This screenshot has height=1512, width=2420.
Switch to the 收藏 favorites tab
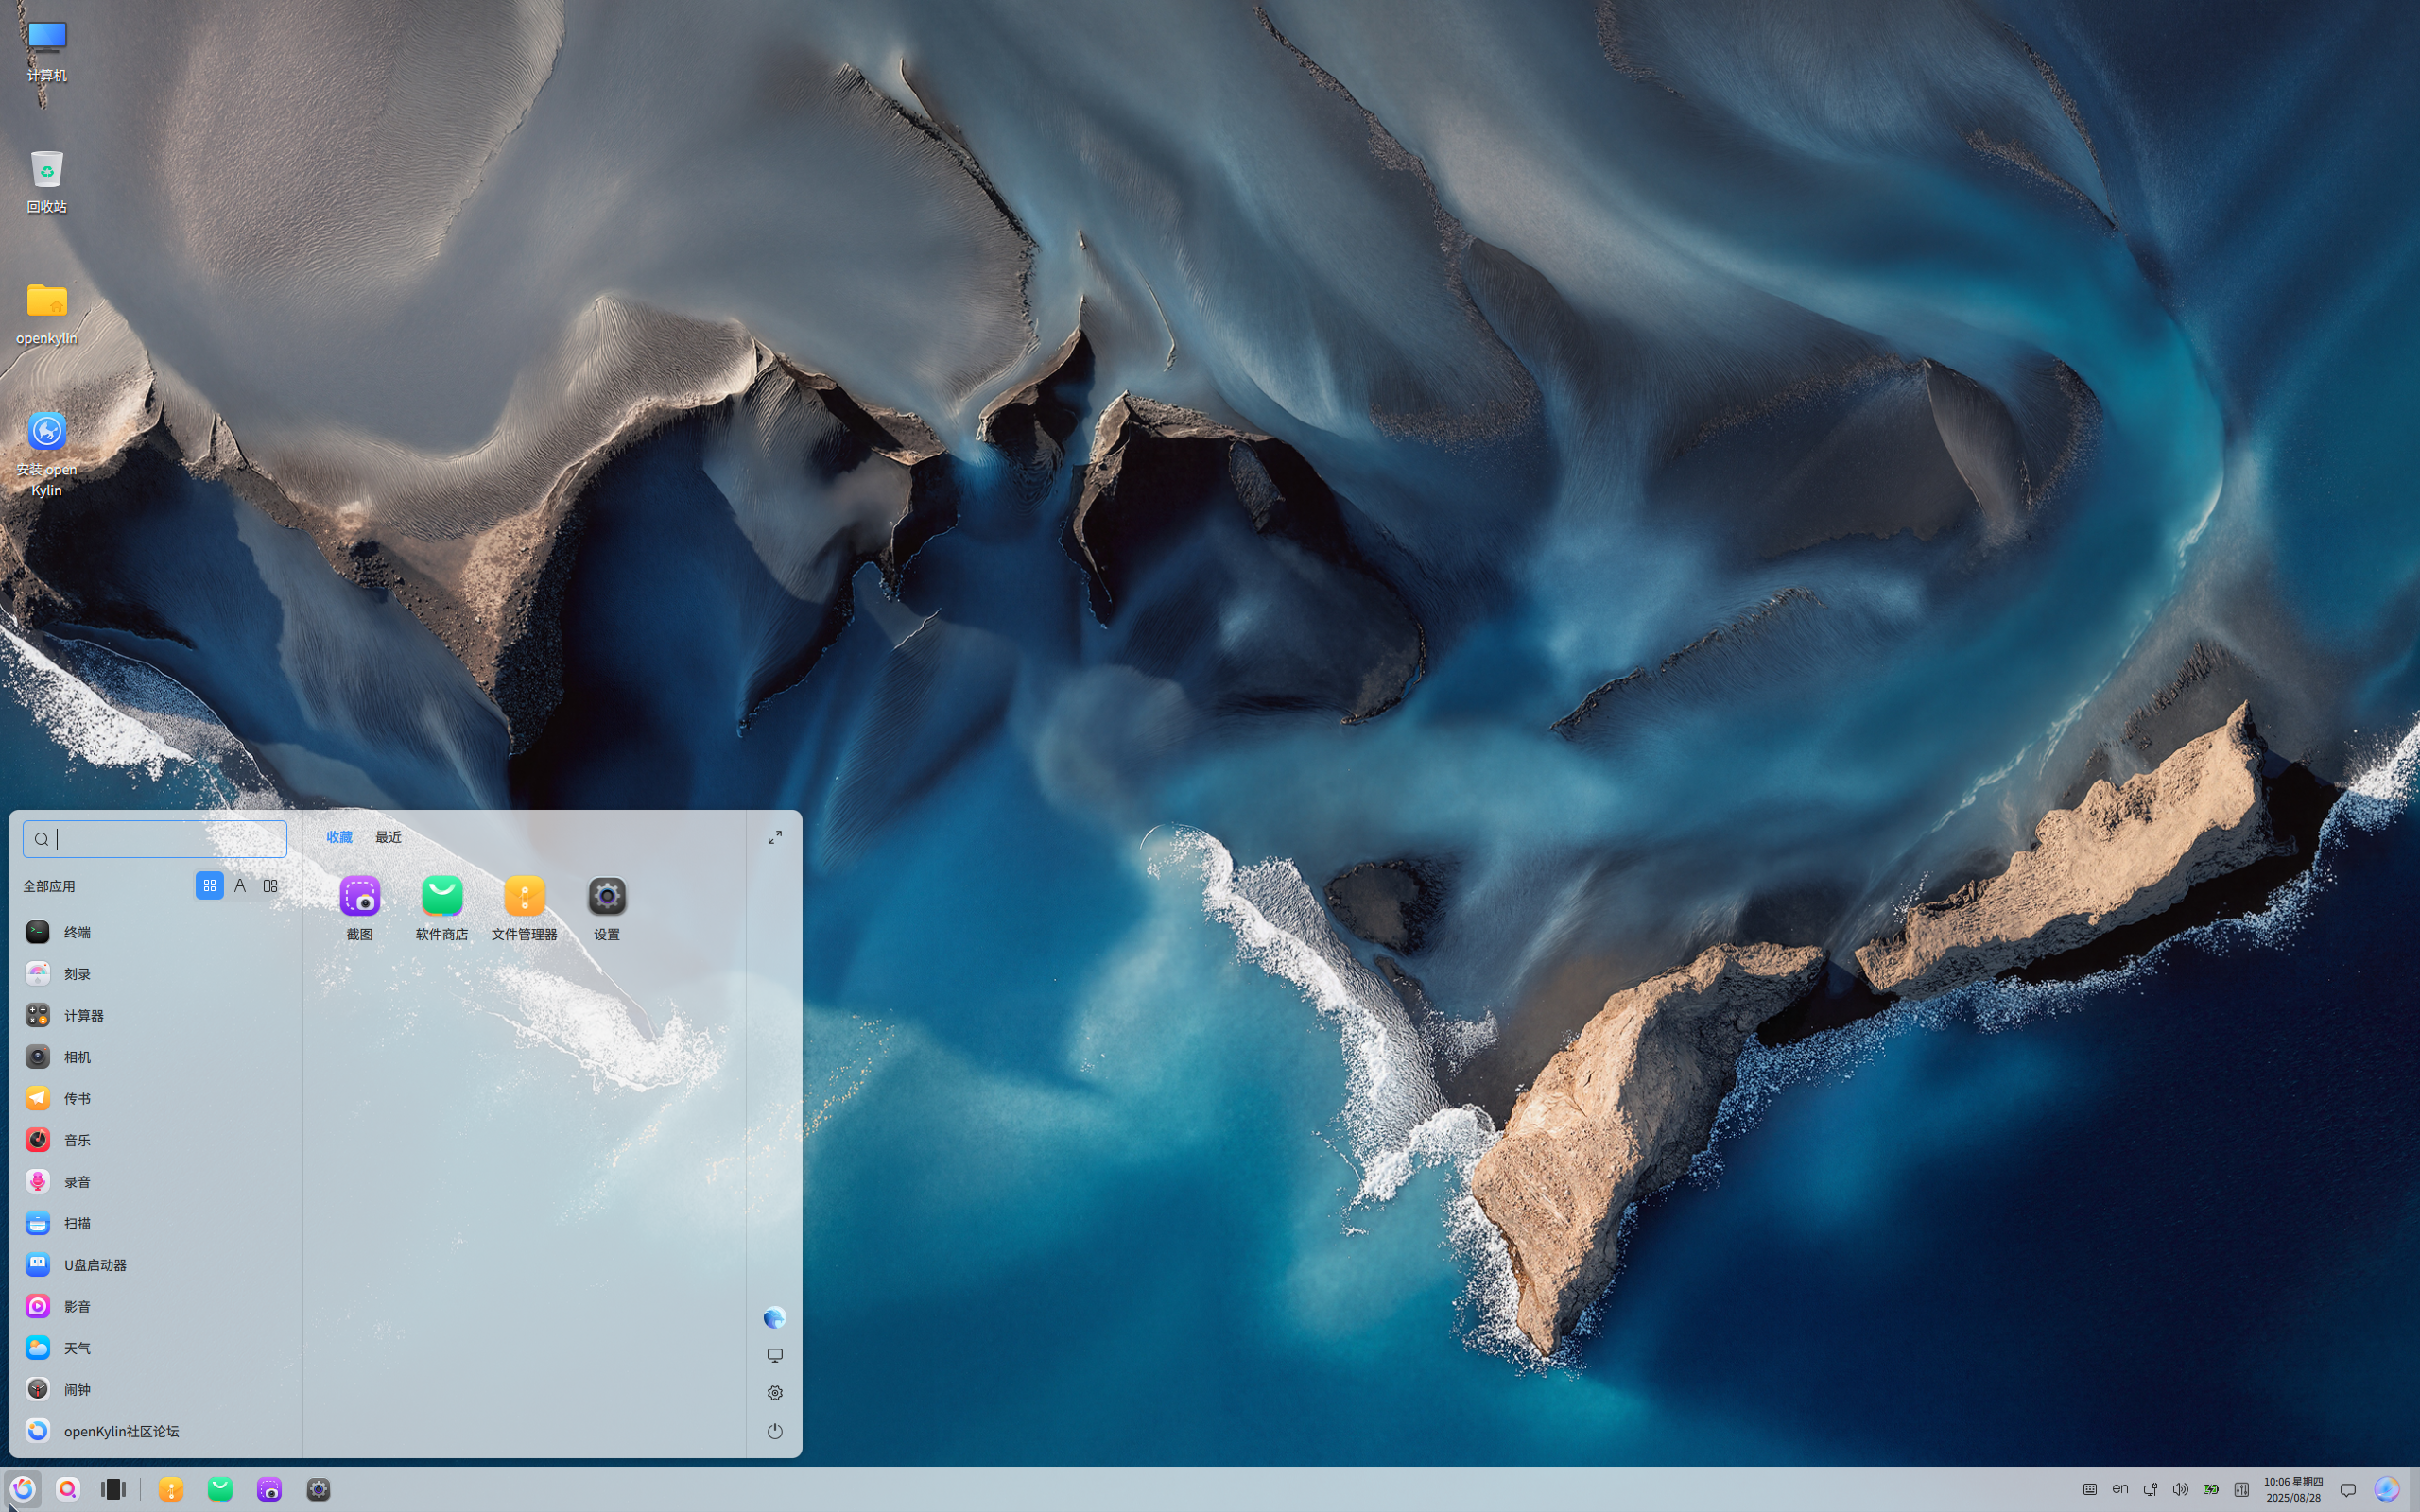coord(339,837)
